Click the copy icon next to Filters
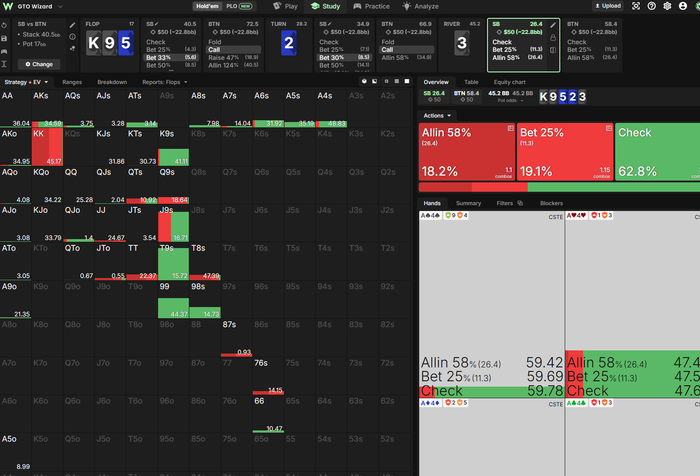This screenshot has width=700, height=476. point(520,203)
